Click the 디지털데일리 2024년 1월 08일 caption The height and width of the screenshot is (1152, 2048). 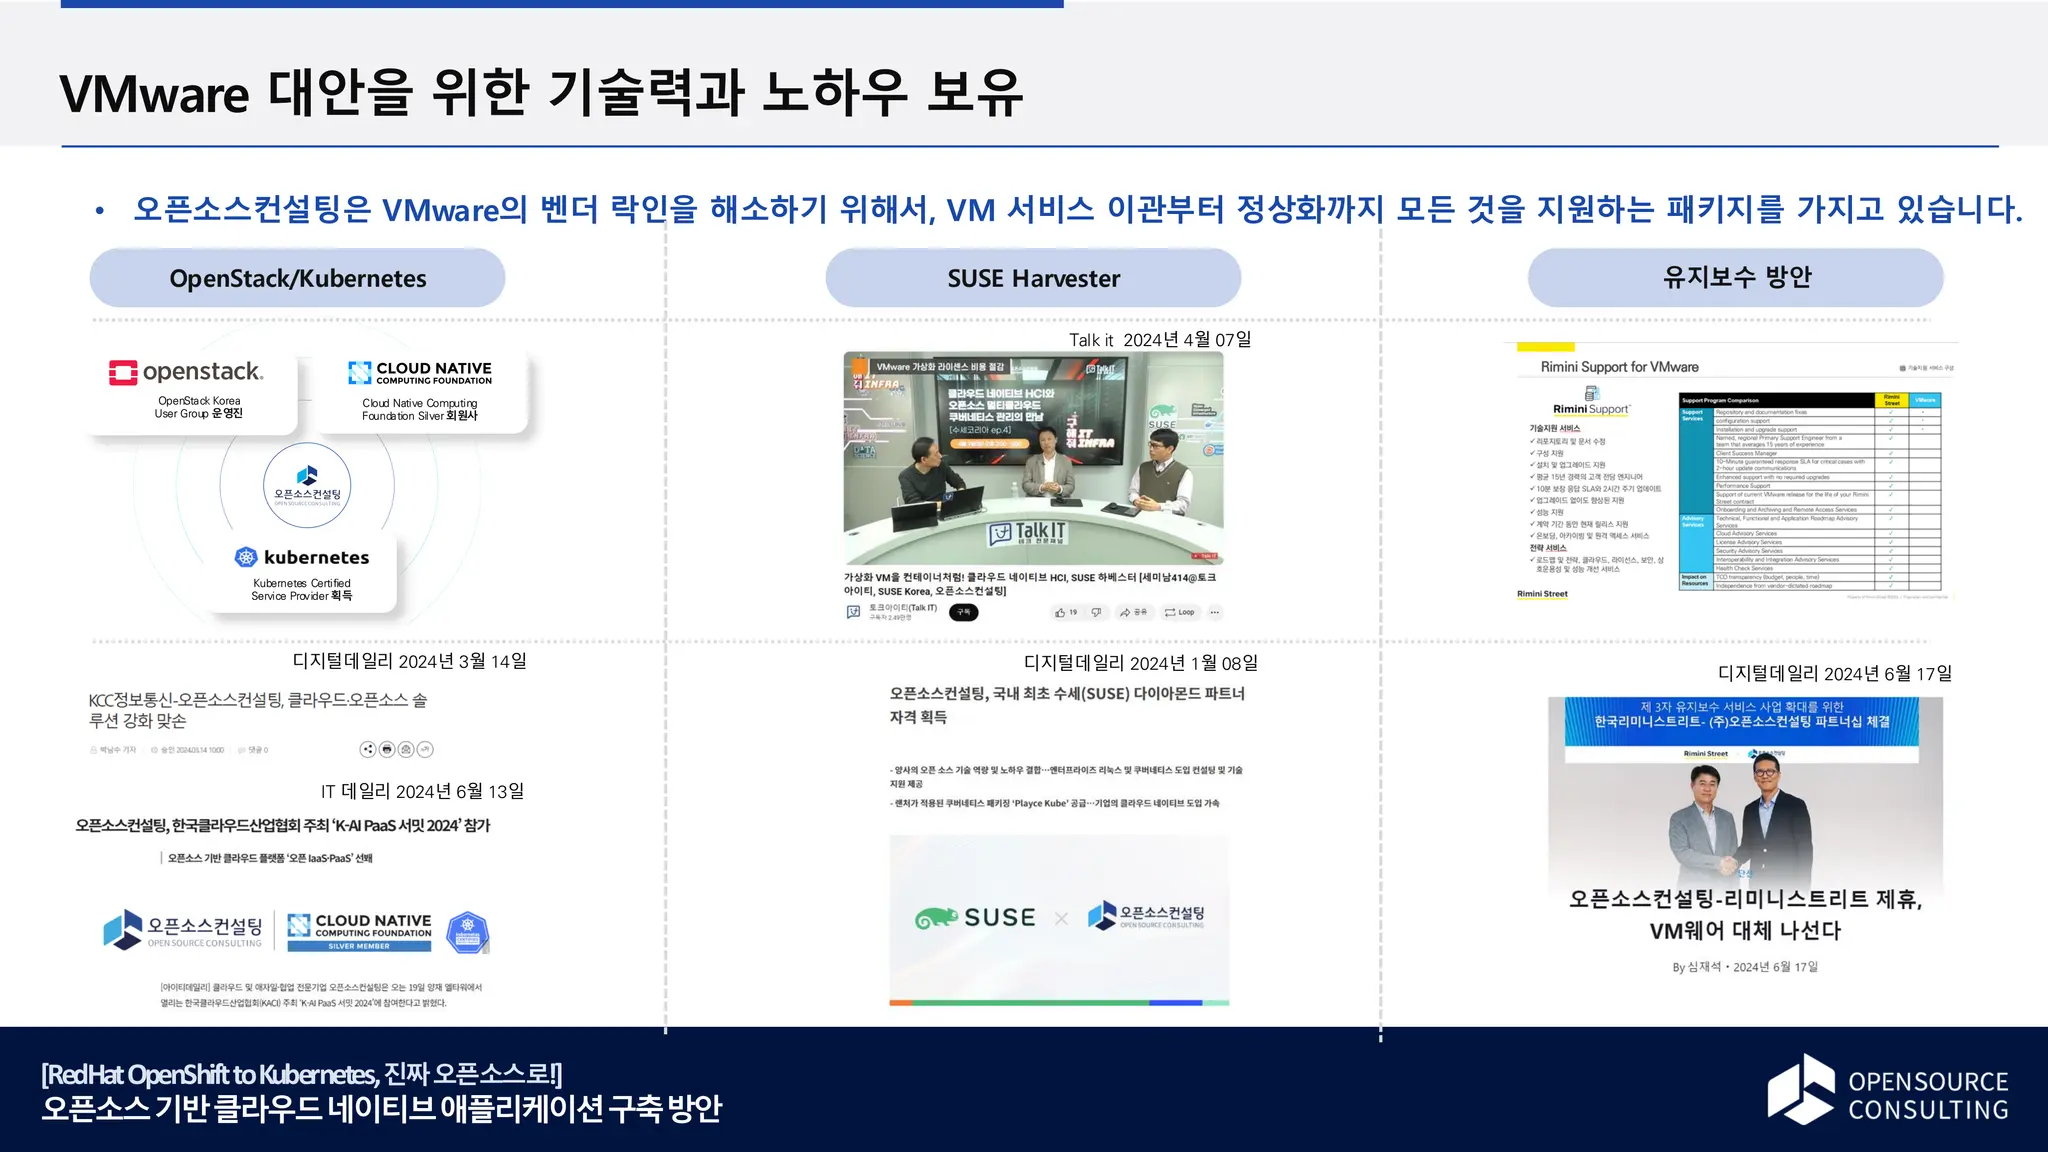click(x=1141, y=663)
